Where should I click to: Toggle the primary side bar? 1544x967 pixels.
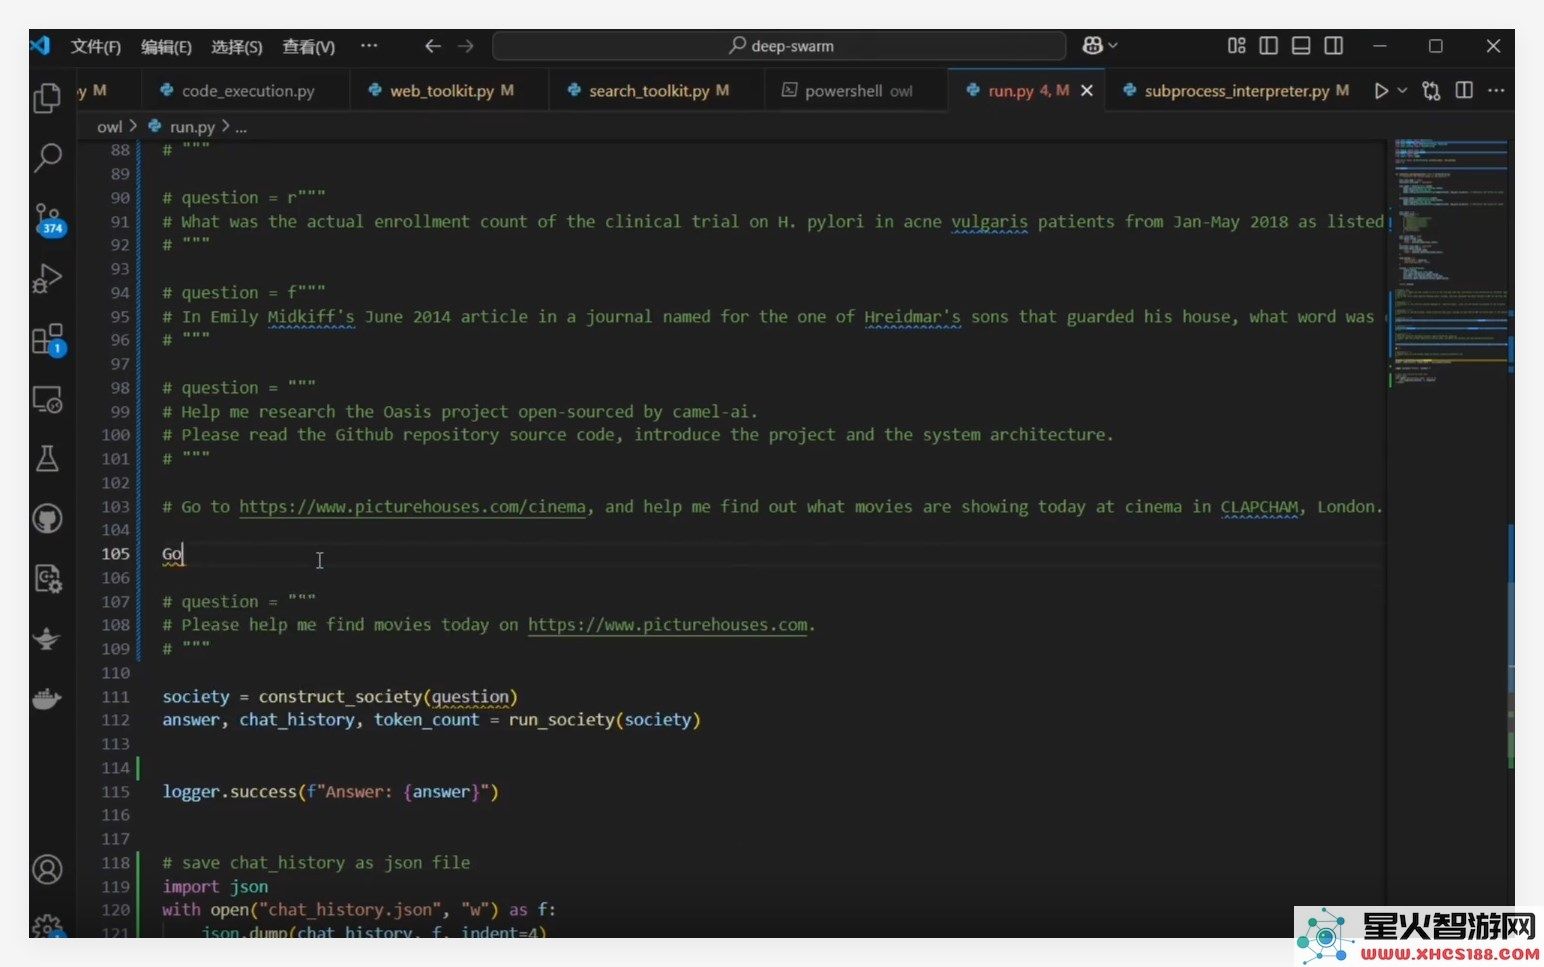(x=1269, y=45)
